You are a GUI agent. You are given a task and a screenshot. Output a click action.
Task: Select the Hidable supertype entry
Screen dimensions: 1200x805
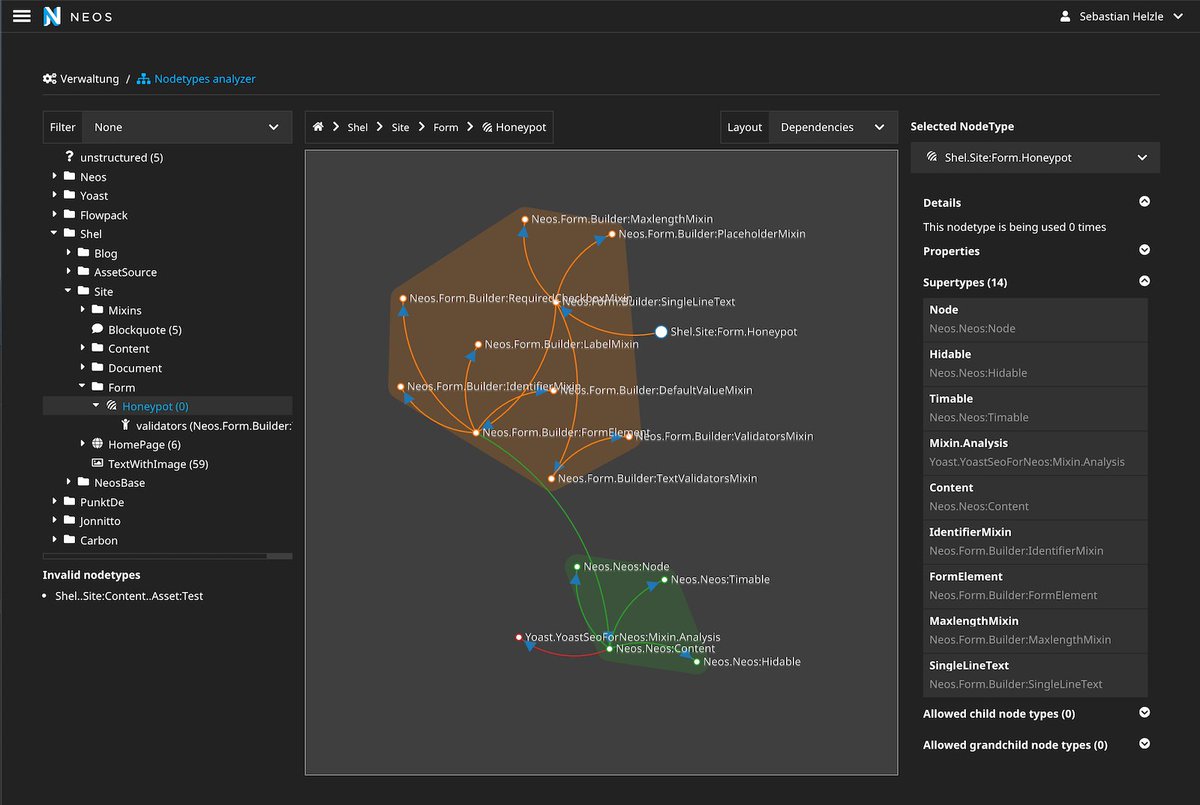point(1035,364)
